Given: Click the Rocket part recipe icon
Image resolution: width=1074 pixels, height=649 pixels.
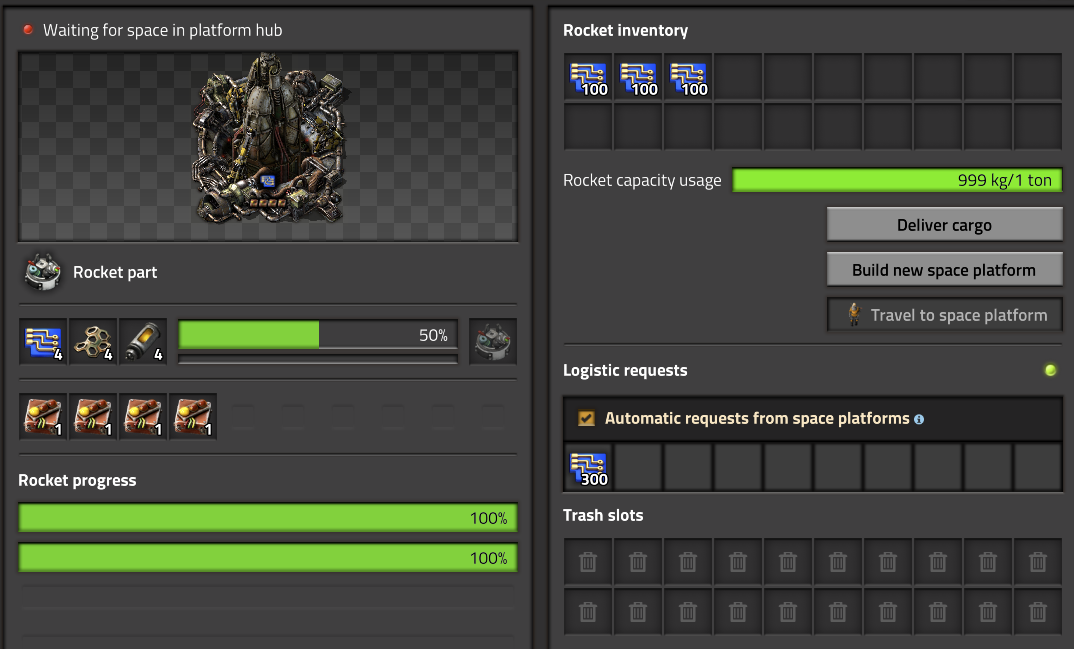Looking at the screenshot, I should [x=42, y=272].
